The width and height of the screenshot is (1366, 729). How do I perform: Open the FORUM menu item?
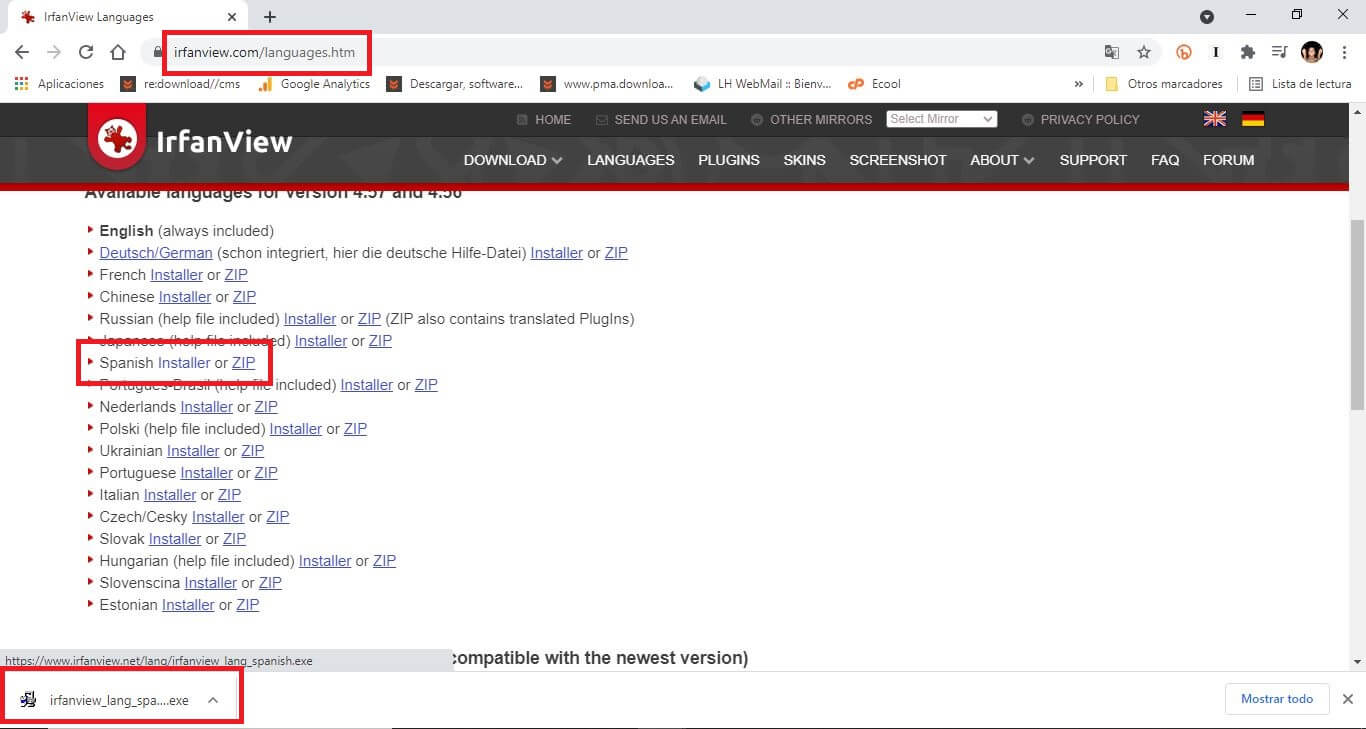[x=1229, y=160]
